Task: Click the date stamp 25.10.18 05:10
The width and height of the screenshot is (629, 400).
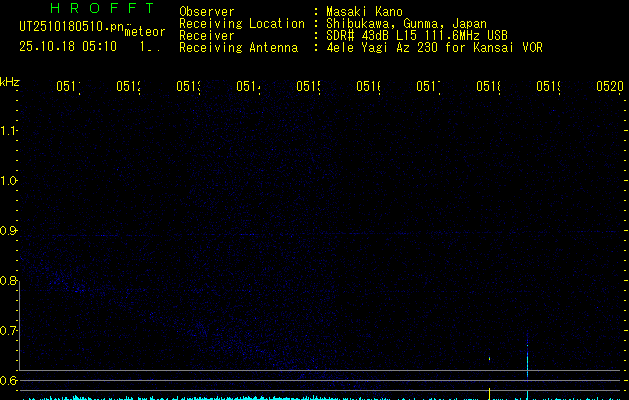Action: 68,47
